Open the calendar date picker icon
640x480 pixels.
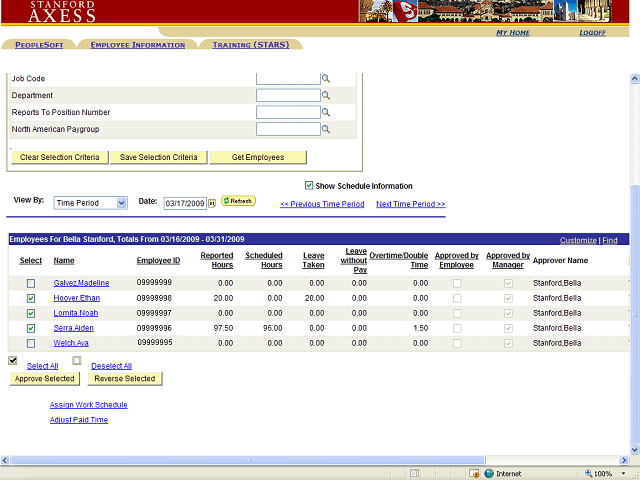[x=212, y=203]
